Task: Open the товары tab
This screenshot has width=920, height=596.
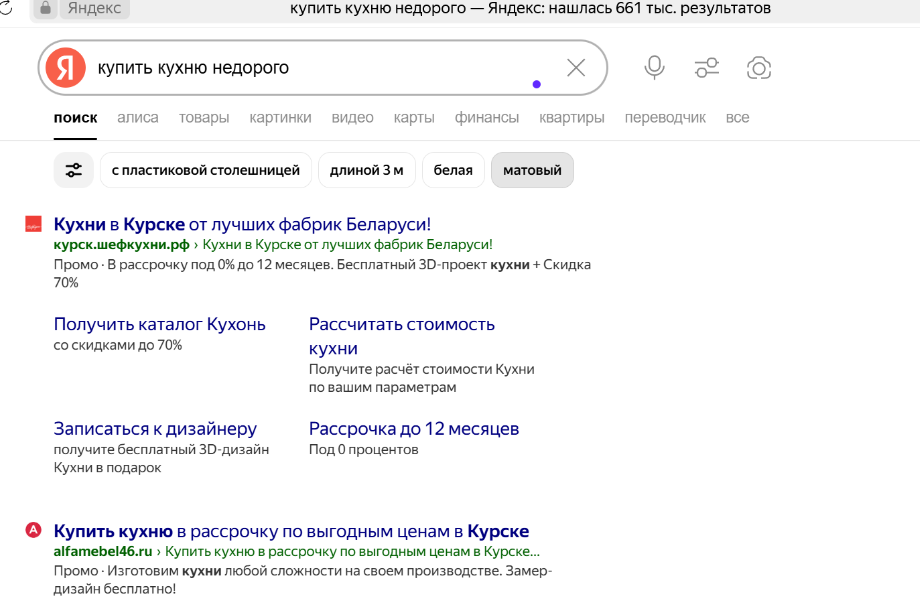Action: pos(204,118)
